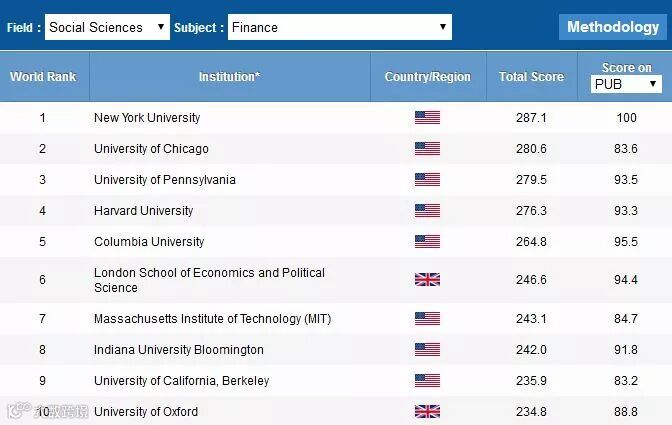Open the Methodology page
The height and width of the screenshot is (425, 672).
(613, 27)
